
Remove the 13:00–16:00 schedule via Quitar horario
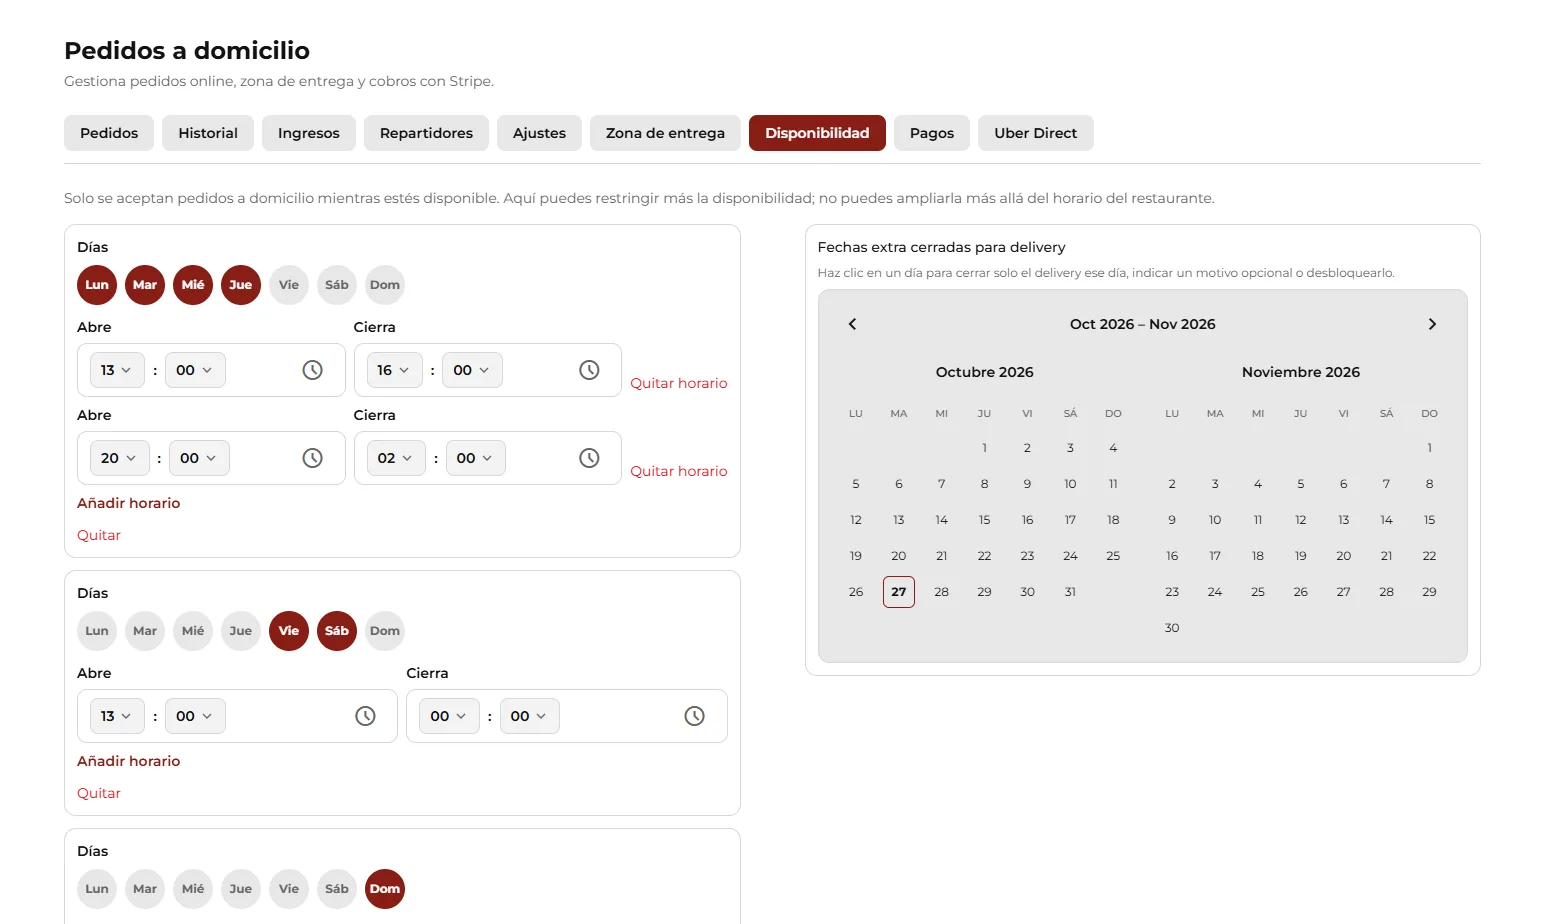[679, 383]
